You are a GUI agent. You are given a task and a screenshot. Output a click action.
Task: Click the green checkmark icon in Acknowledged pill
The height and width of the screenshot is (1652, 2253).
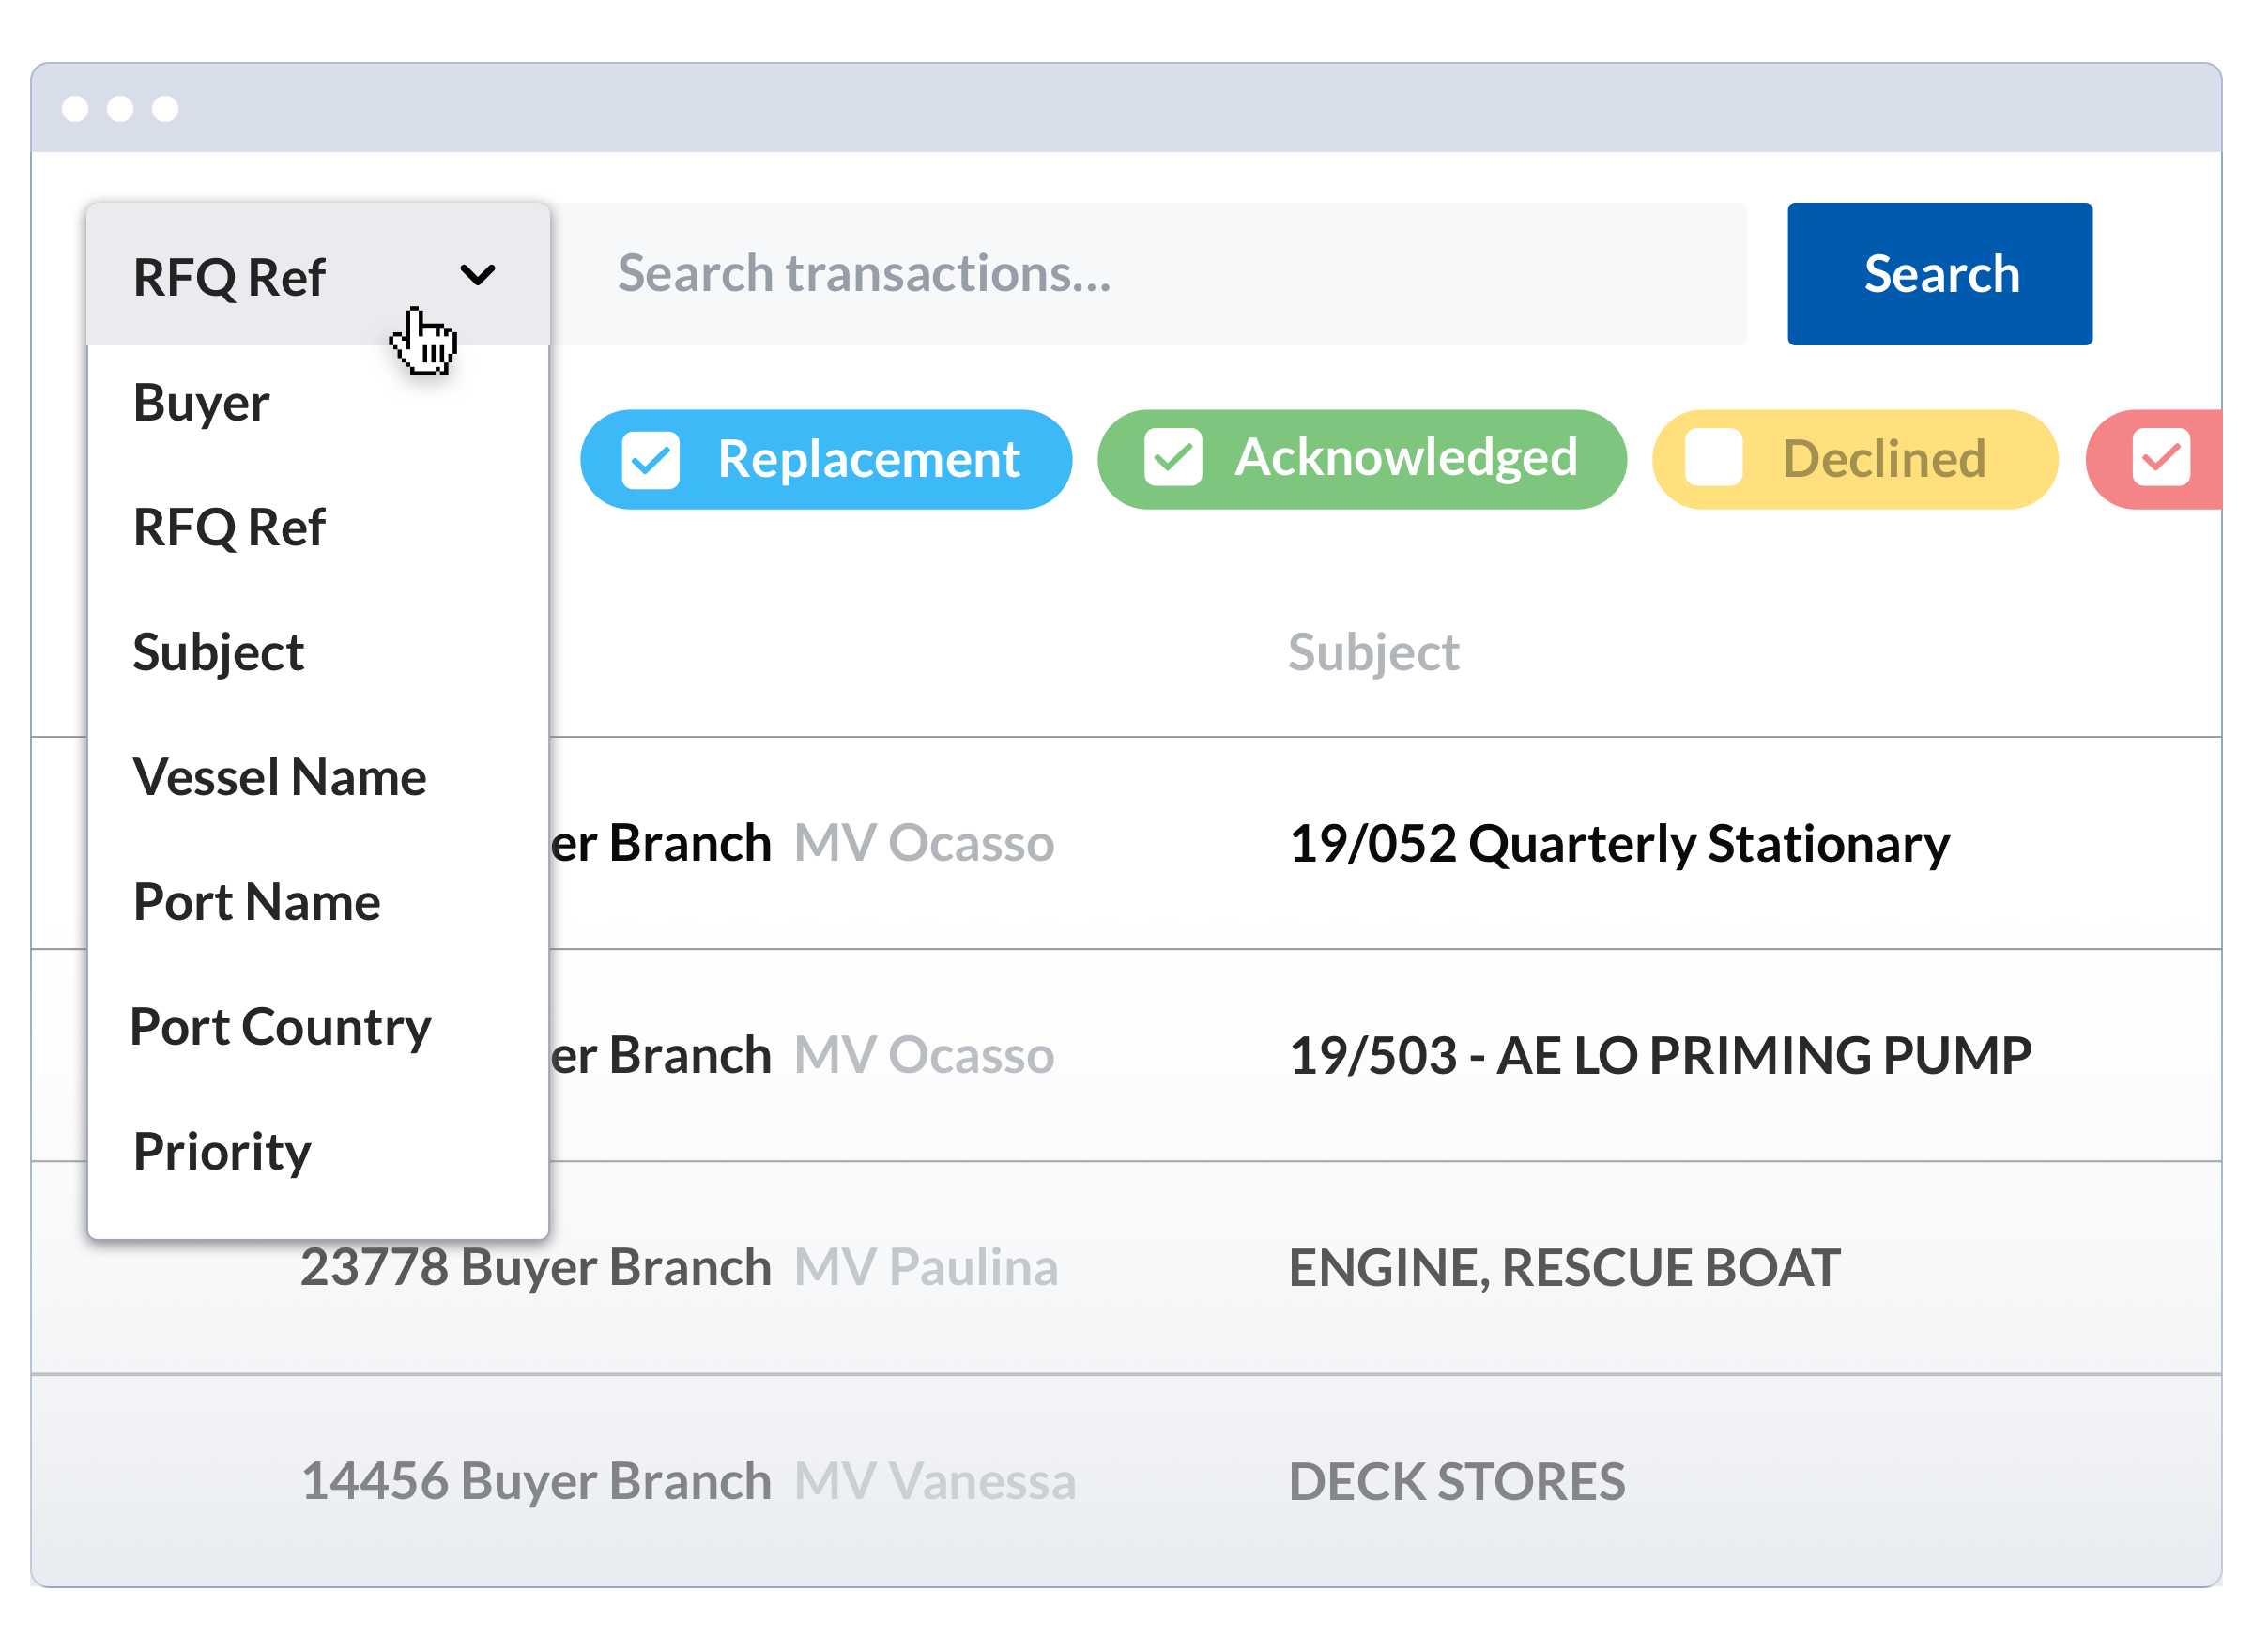tap(1175, 459)
